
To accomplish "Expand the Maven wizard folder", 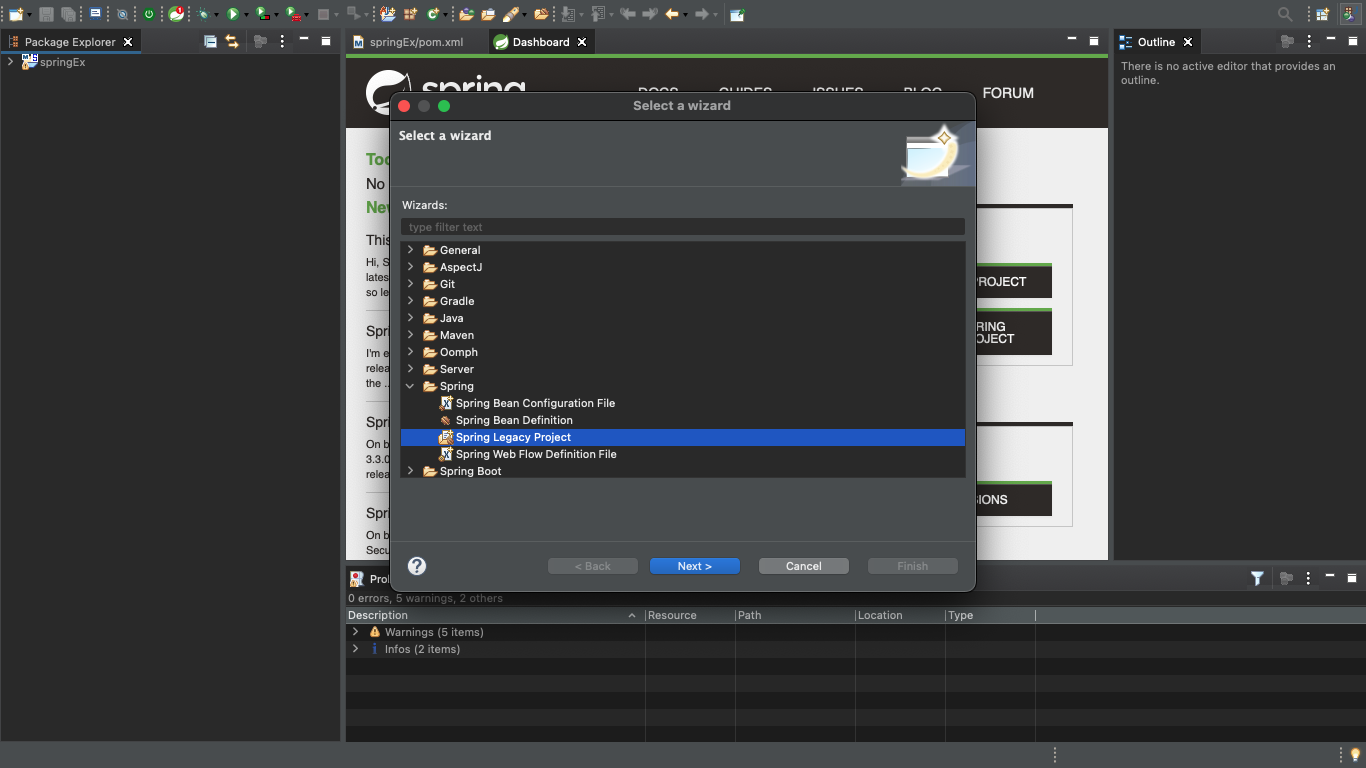I will 410,335.
